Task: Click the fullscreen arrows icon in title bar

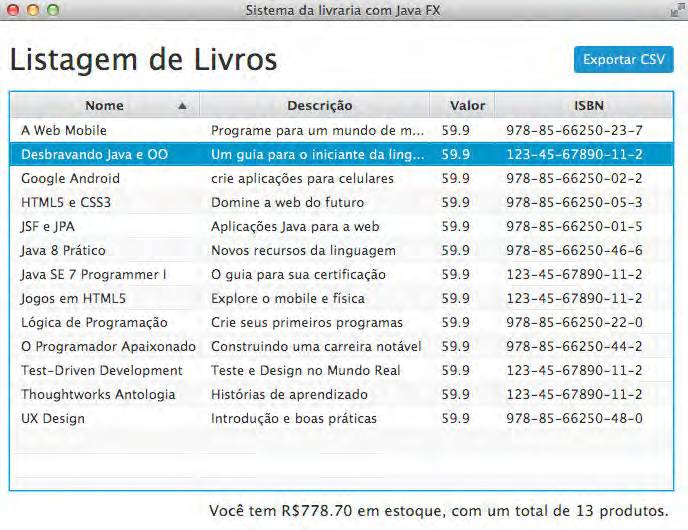Action: 678,10
